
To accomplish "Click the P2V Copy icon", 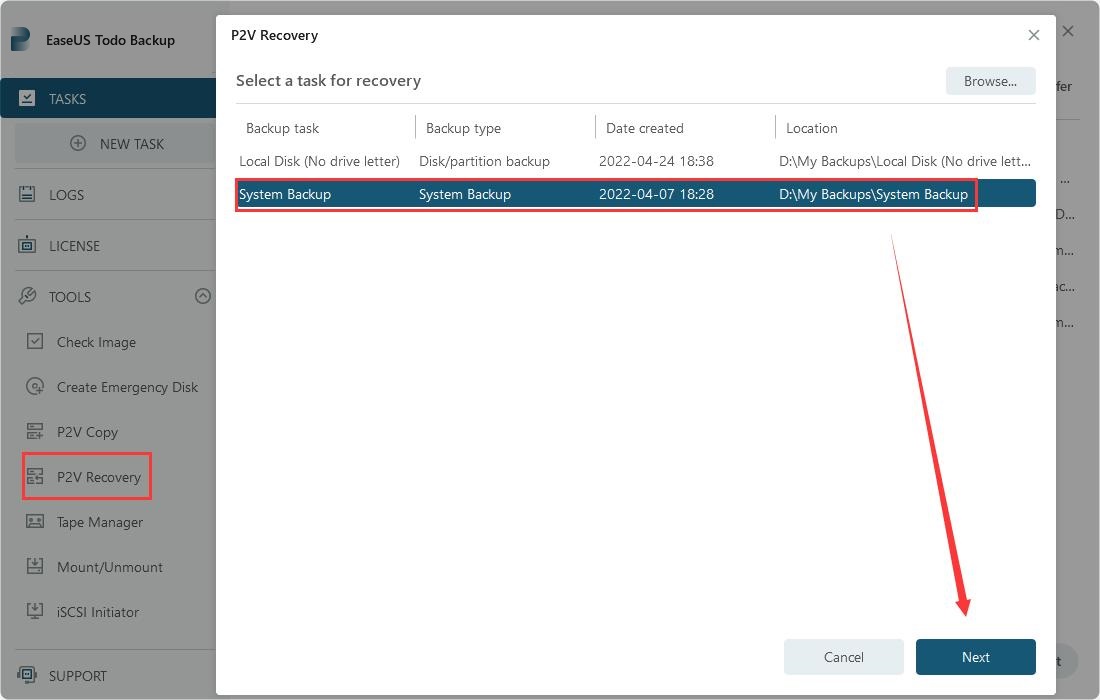I will coord(35,431).
